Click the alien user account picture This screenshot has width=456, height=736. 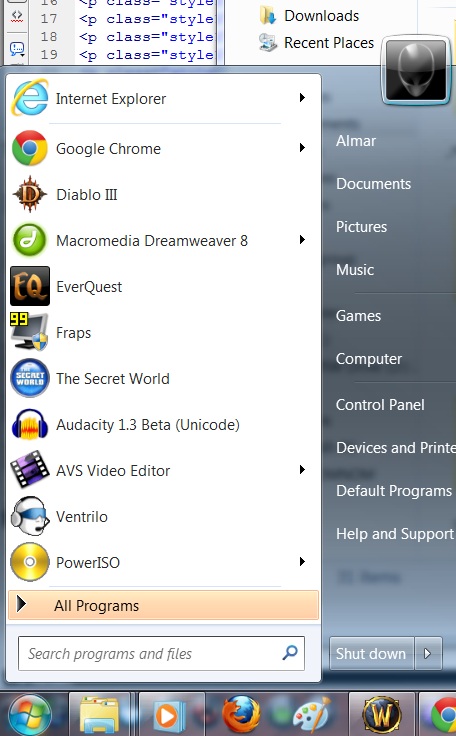coord(416,70)
